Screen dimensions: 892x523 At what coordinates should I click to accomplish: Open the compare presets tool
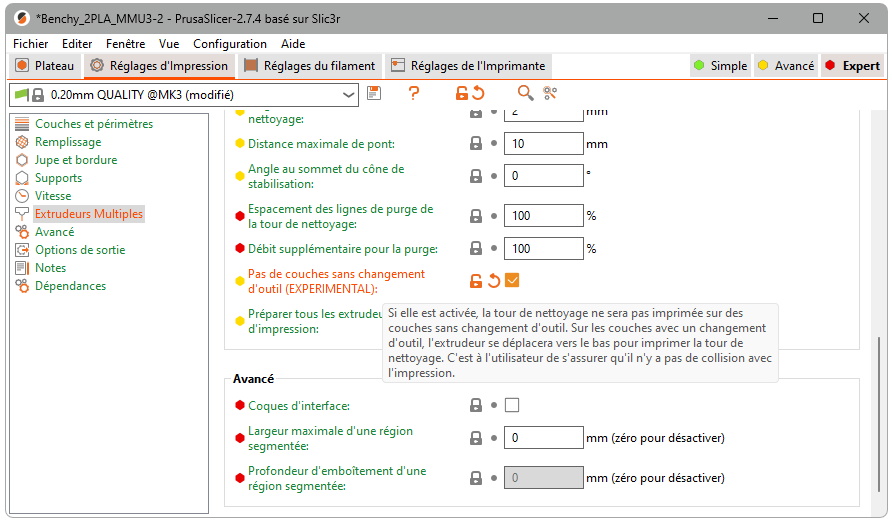[550, 93]
